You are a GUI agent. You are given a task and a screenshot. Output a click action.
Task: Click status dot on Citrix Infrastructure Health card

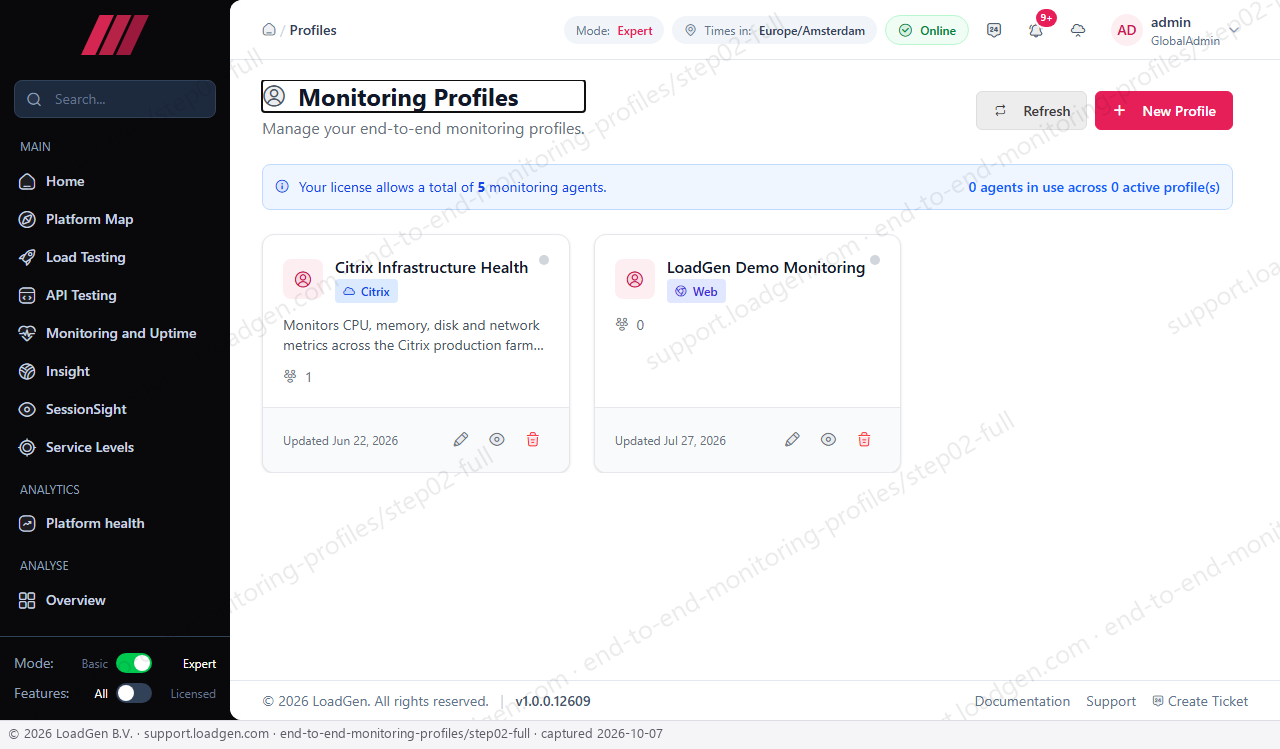pos(544,260)
